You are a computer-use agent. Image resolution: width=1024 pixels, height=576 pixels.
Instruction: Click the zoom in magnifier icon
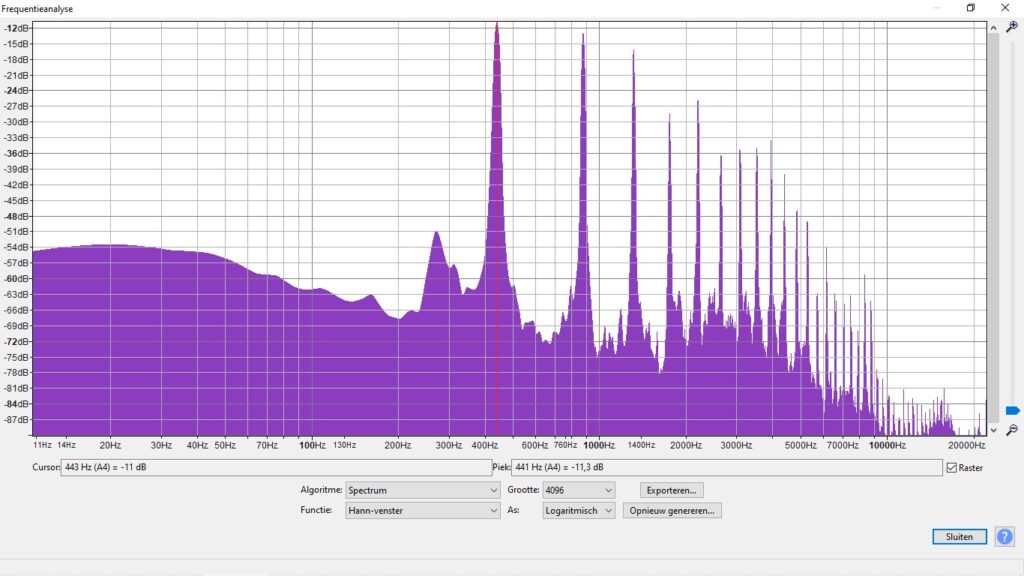[1011, 28]
